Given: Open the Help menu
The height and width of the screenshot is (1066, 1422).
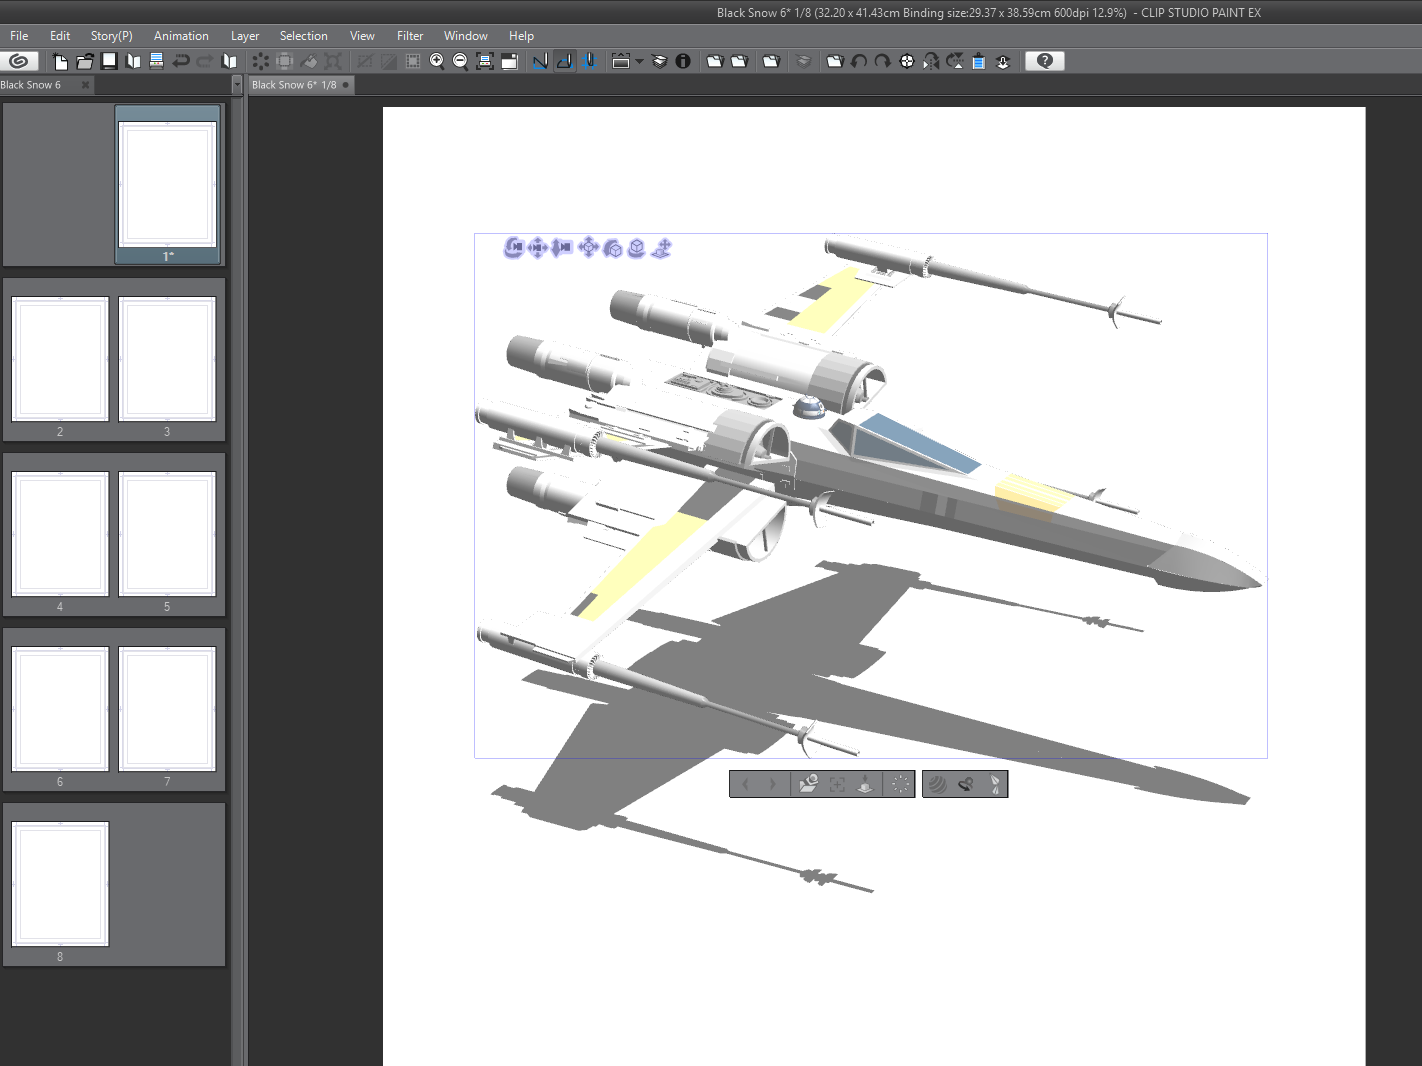Looking at the screenshot, I should click(x=521, y=36).
